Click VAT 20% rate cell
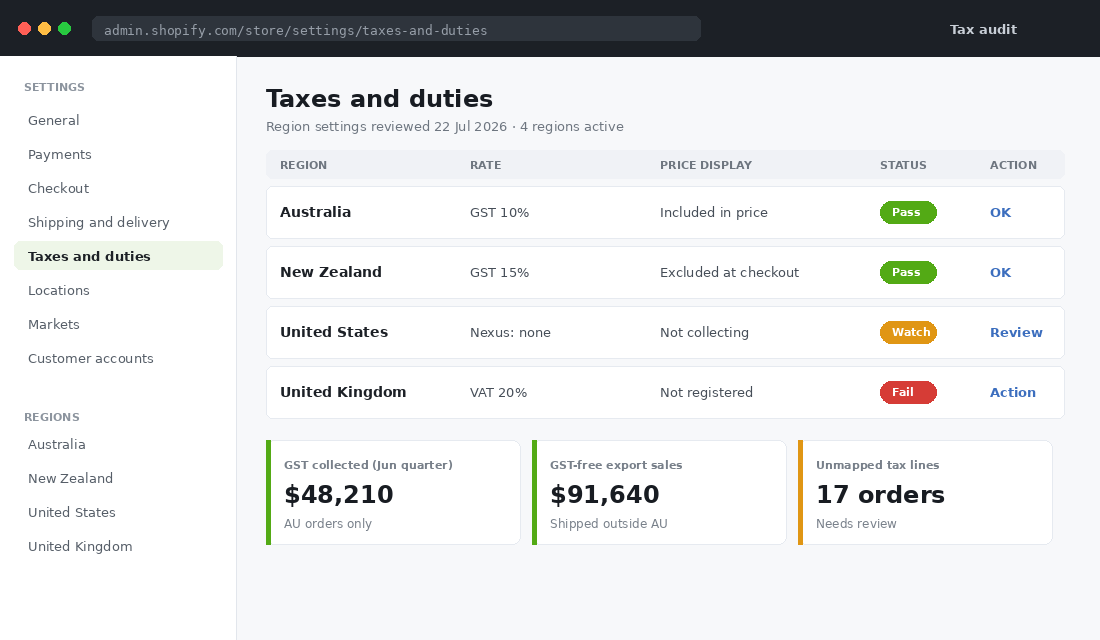Image resolution: width=1100 pixels, height=640 pixels. point(498,392)
